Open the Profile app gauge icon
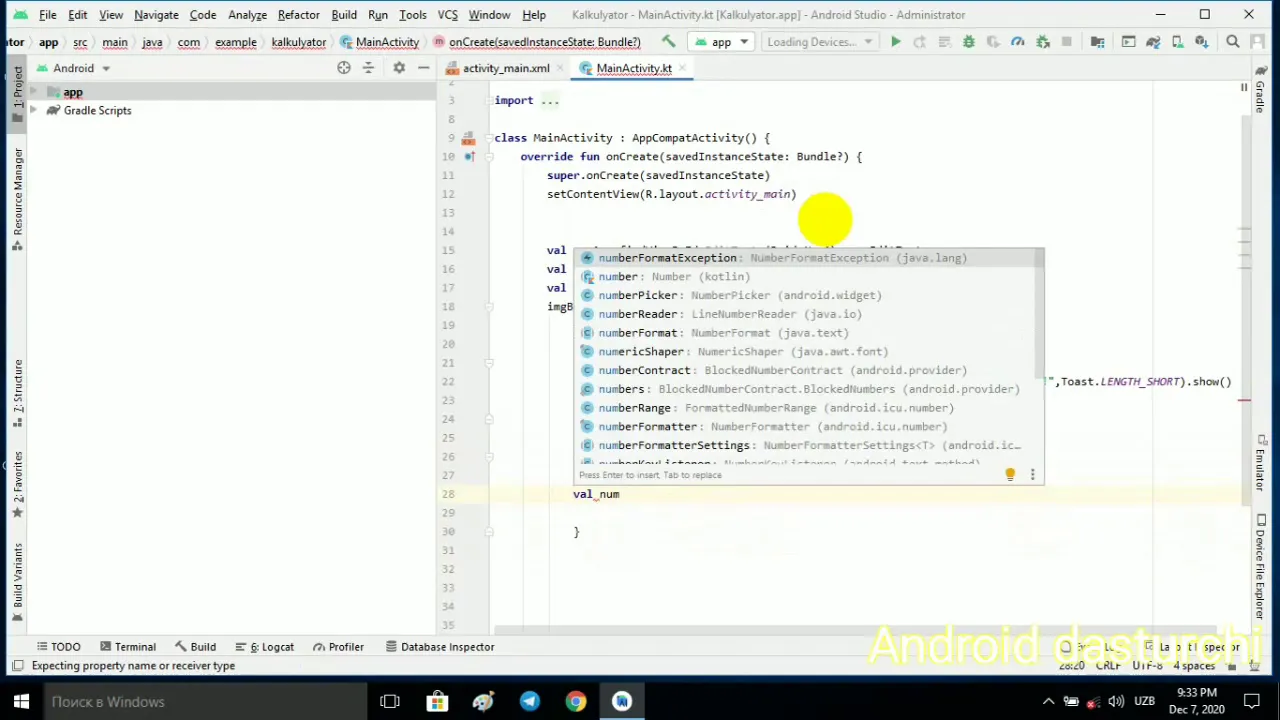Image resolution: width=1280 pixels, height=720 pixels. pos(1017,42)
